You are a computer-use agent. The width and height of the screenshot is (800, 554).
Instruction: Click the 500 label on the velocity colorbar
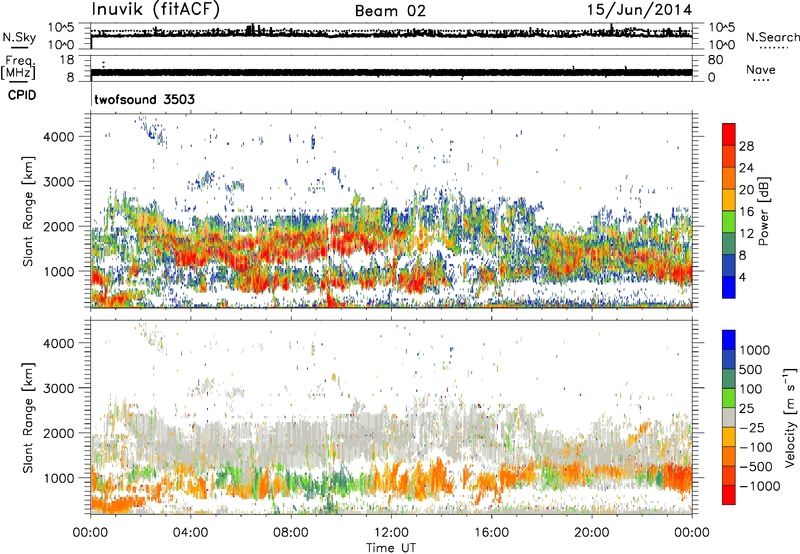click(753, 370)
